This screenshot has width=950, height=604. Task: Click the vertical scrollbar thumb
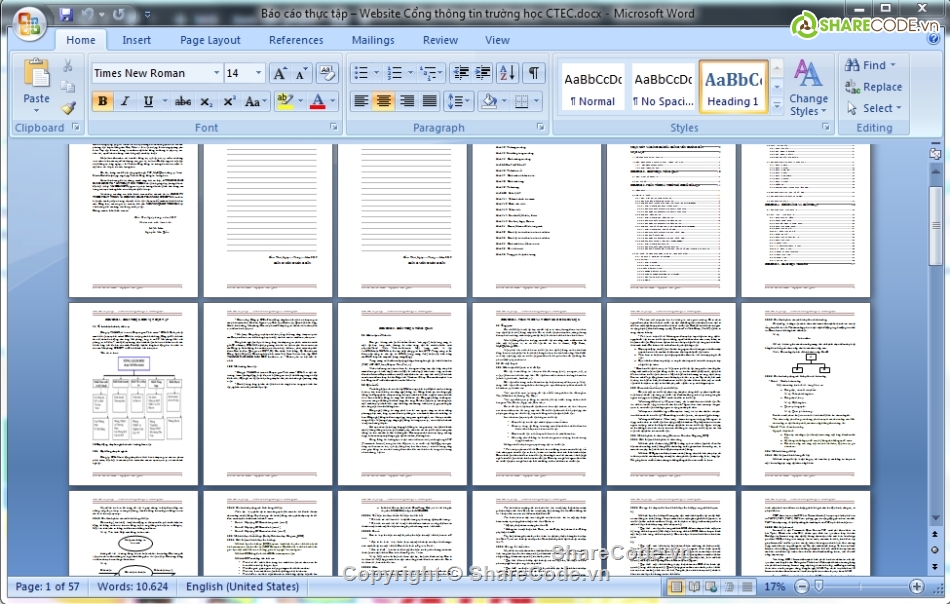tap(935, 226)
